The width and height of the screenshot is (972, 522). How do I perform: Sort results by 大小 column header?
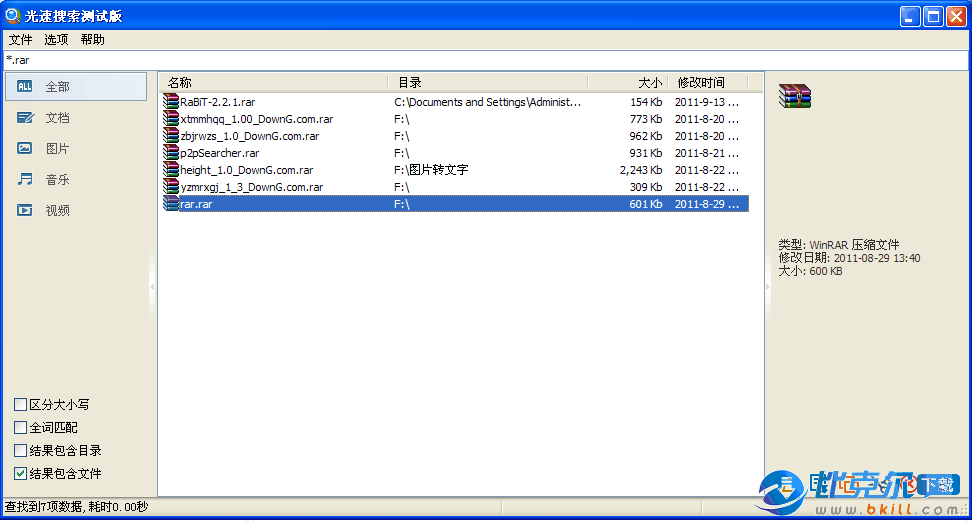(x=628, y=82)
